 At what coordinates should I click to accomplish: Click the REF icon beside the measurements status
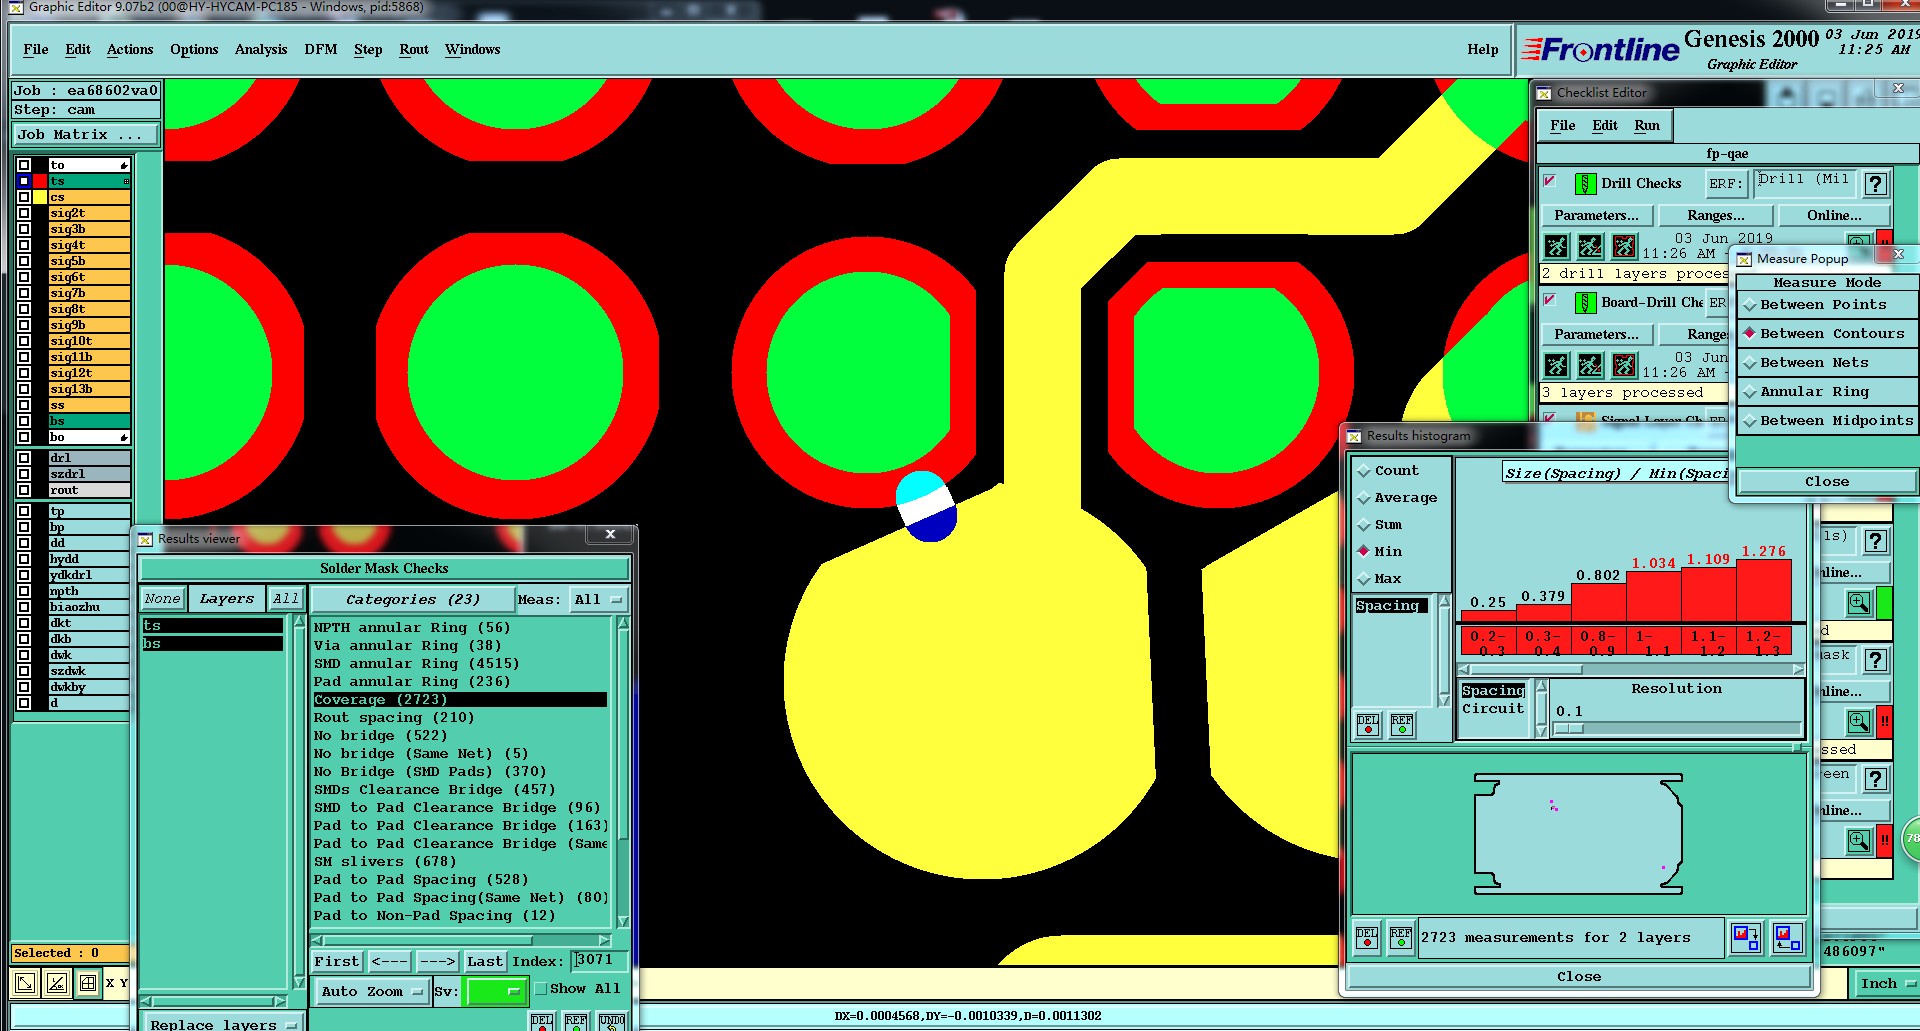tap(1401, 938)
